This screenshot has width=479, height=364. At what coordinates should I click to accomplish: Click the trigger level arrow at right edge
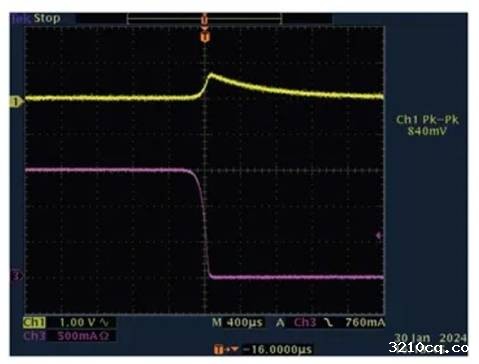pos(379,236)
